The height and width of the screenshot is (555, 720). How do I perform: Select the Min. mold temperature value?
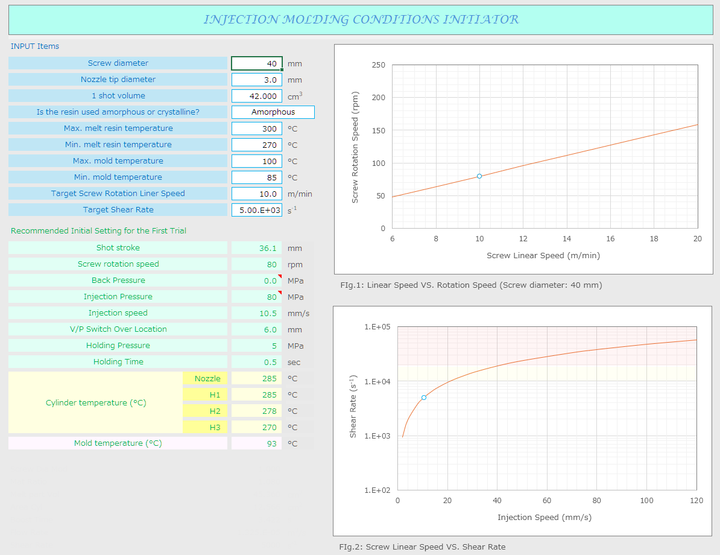pos(257,177)
